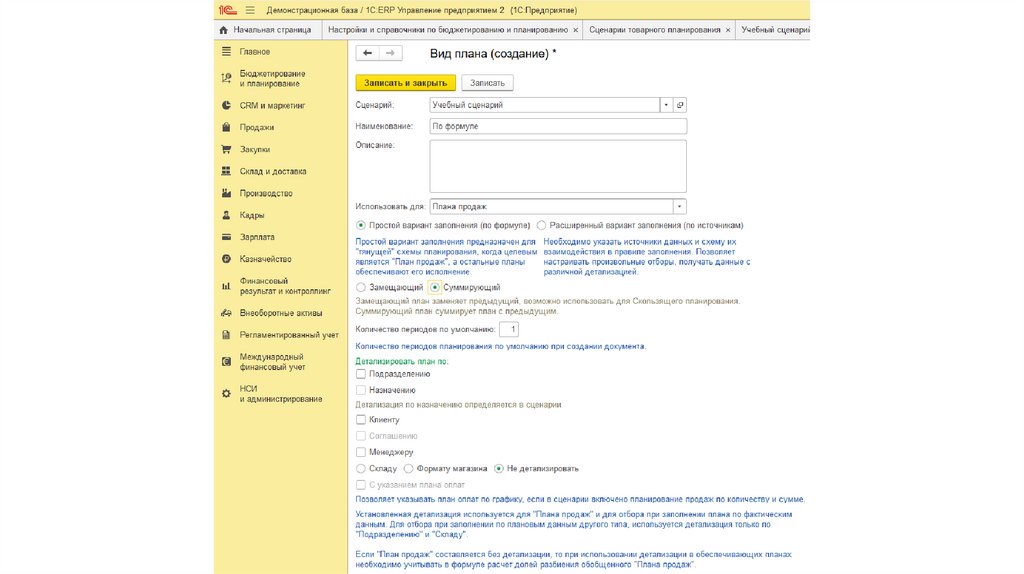Tick the Менеджеру checkbox

click(x=361, y=452)
